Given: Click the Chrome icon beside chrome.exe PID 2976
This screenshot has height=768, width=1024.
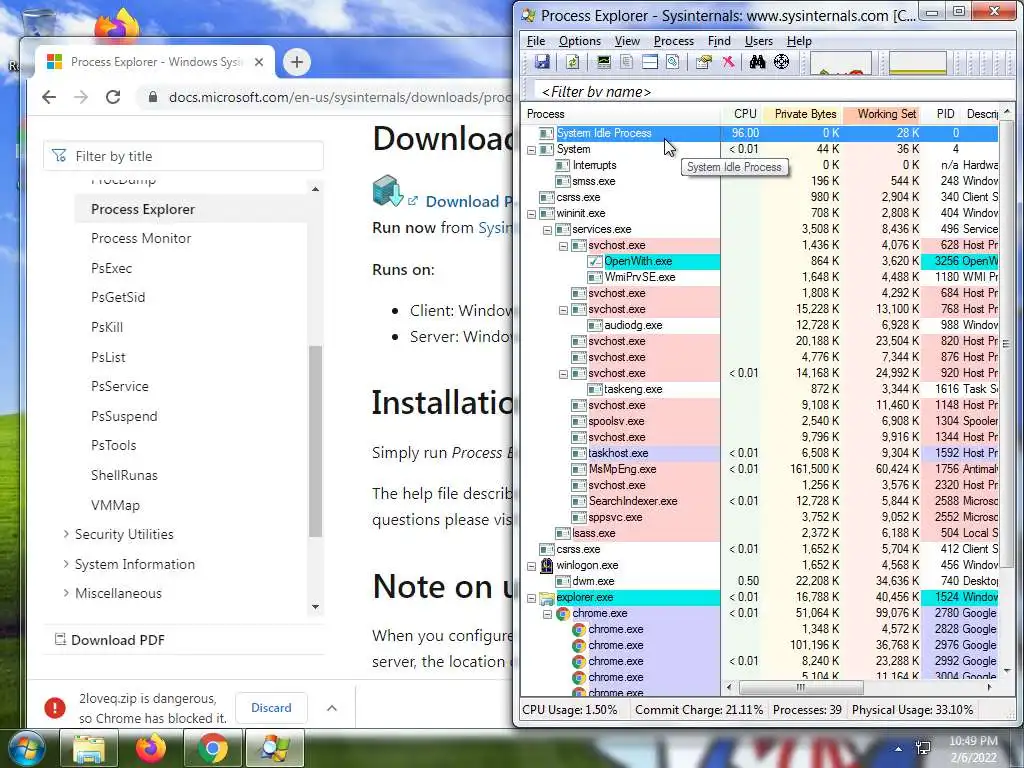Looking at the screenshot, I should pyautogui.click(x=579, y=646).
